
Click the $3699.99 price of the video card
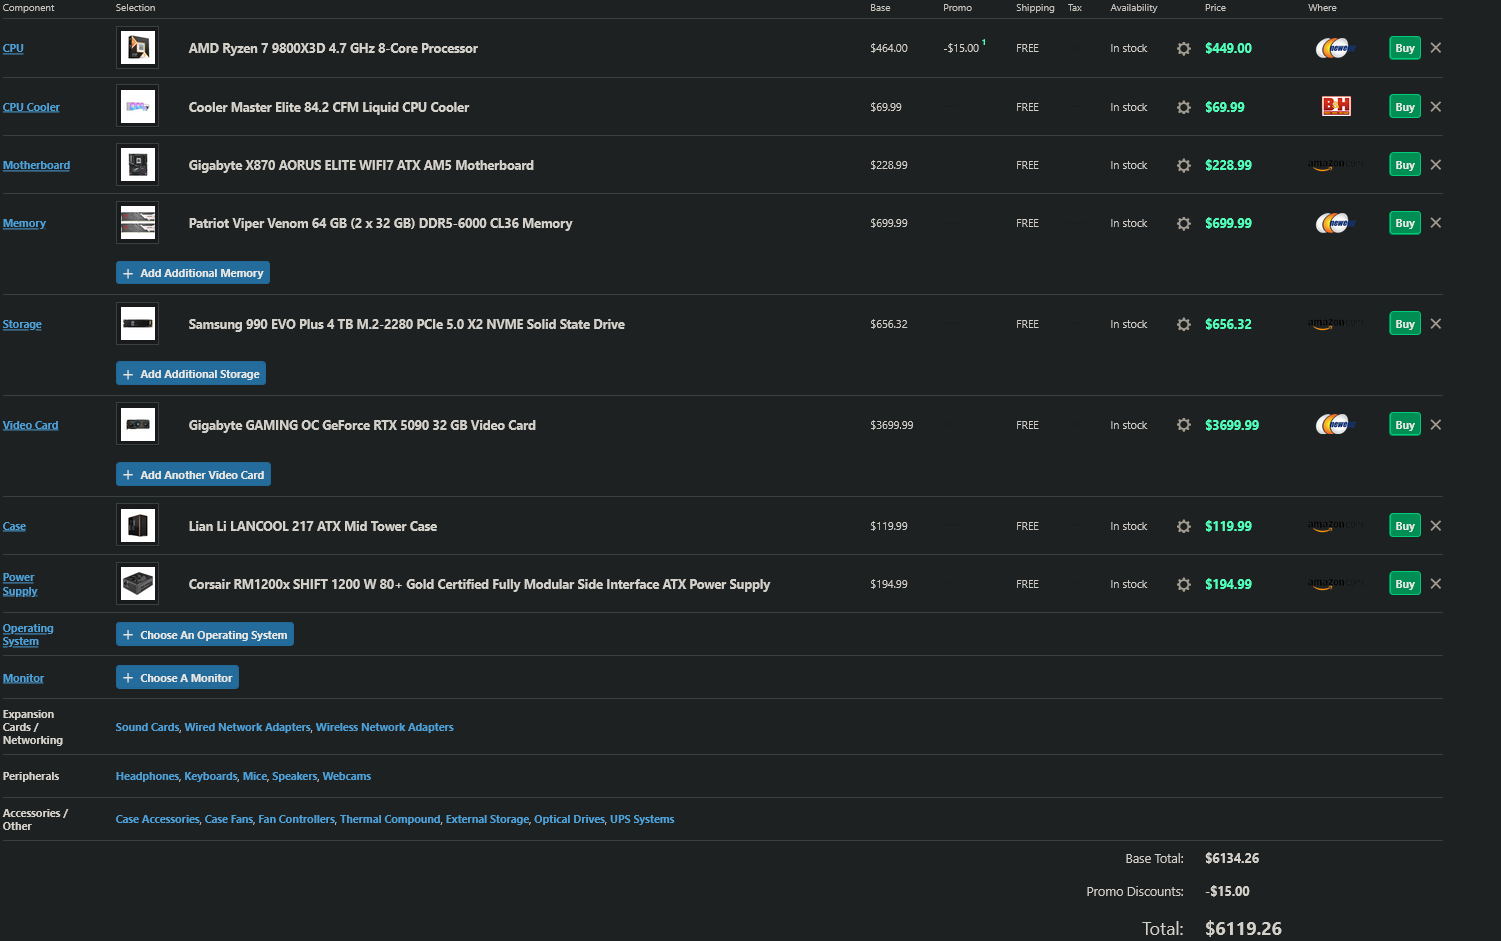(1232, 425)
